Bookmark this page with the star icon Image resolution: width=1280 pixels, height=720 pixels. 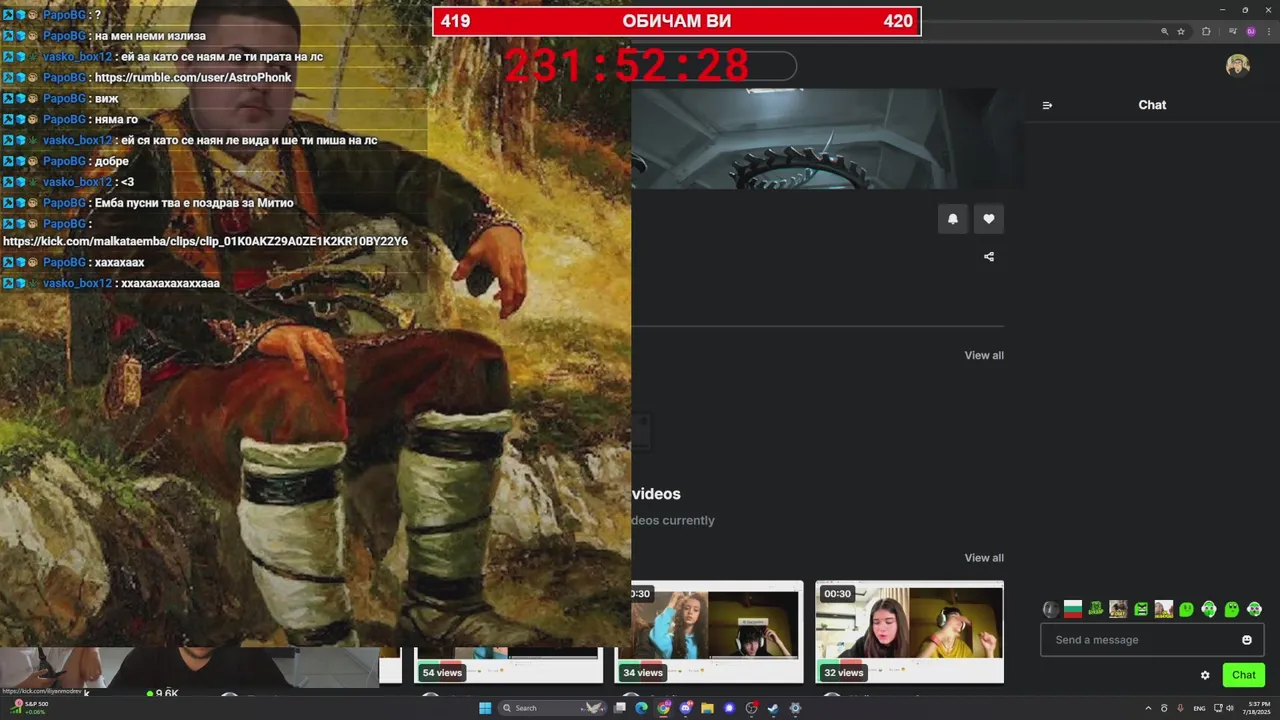(x=1181, y=32)
